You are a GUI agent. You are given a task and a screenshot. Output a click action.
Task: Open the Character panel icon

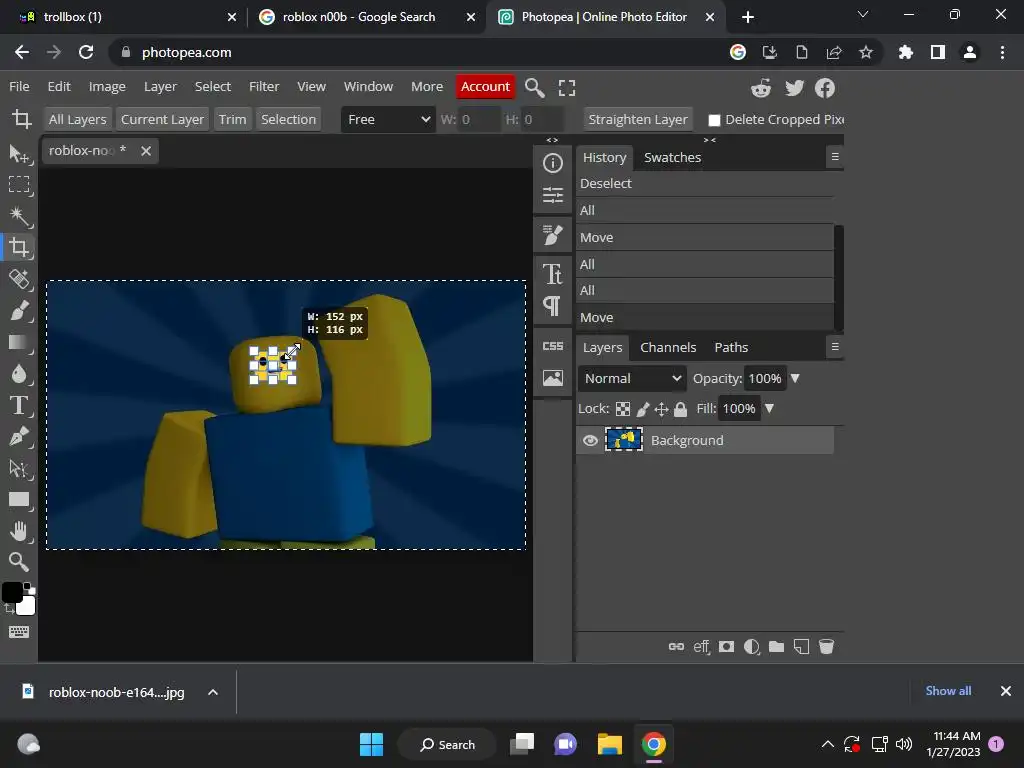(x=552, y=274)
